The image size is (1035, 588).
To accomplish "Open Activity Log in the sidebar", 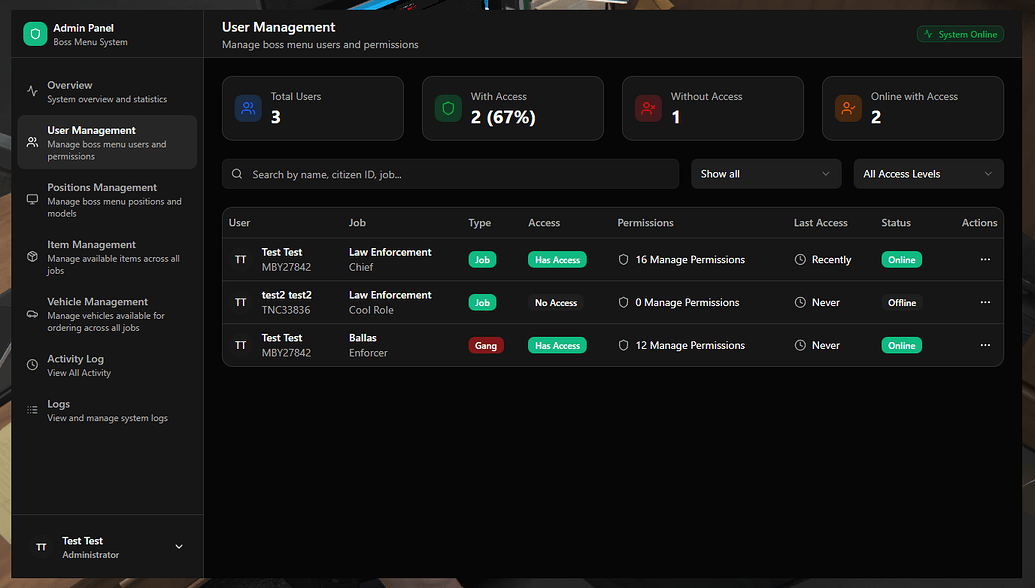I will pyautogui.click(x=107, y=365).
